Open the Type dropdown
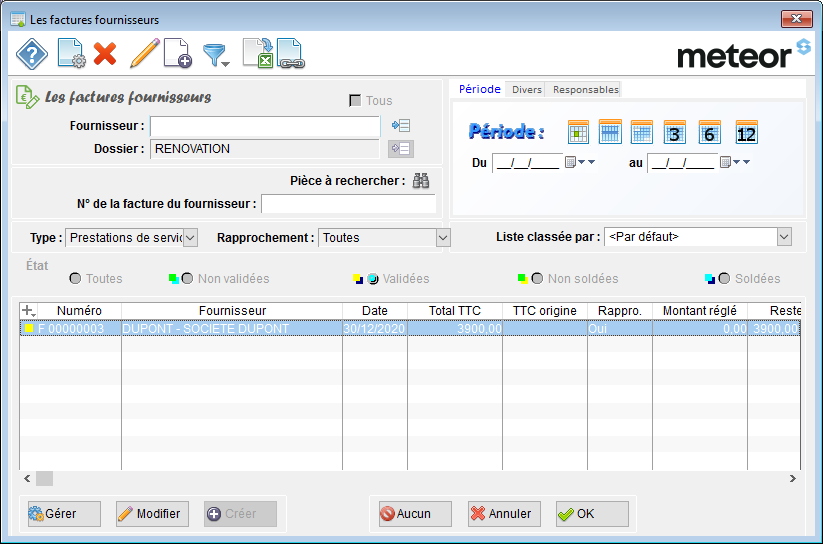 coord(191,238)
